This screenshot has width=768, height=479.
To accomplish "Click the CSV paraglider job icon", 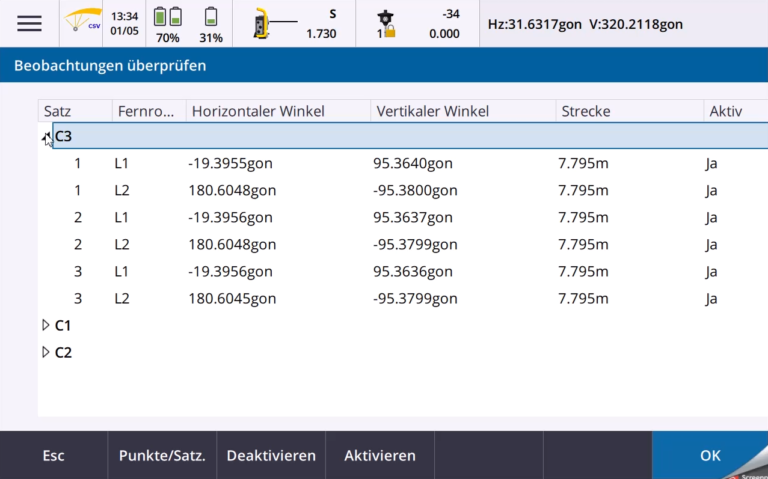I will click(83, 23).
